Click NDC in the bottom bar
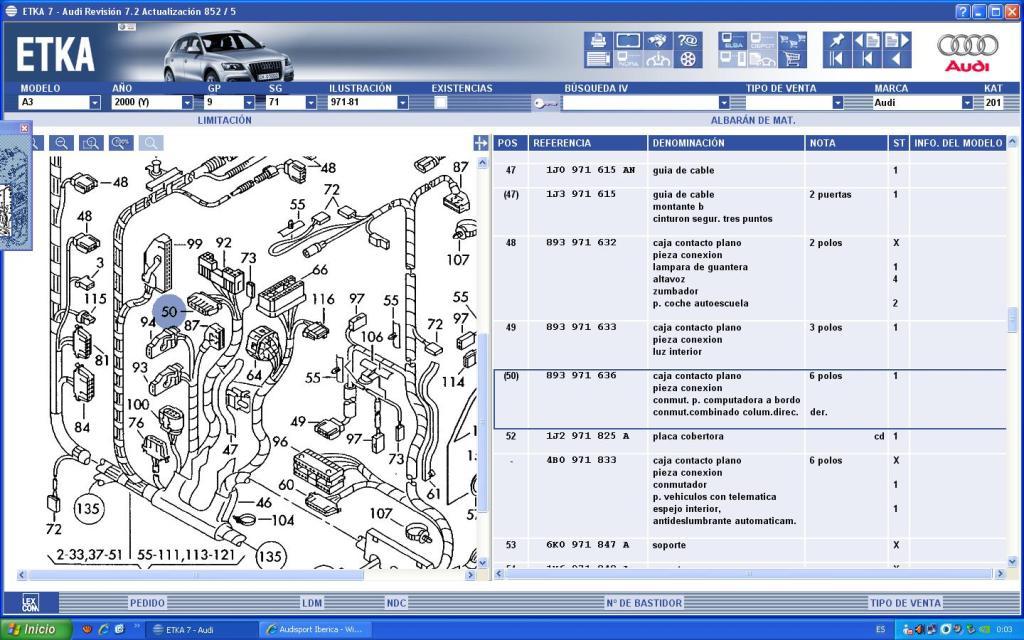 (x=396, y=603)
